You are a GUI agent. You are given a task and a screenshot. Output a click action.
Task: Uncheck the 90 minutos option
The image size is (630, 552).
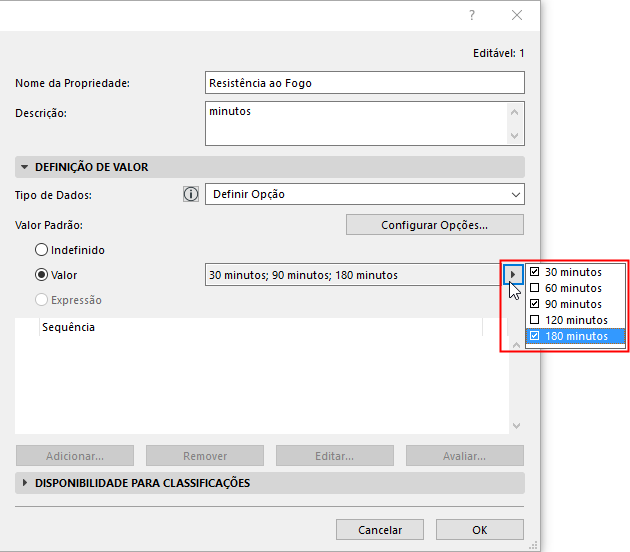tap(534, 304)
